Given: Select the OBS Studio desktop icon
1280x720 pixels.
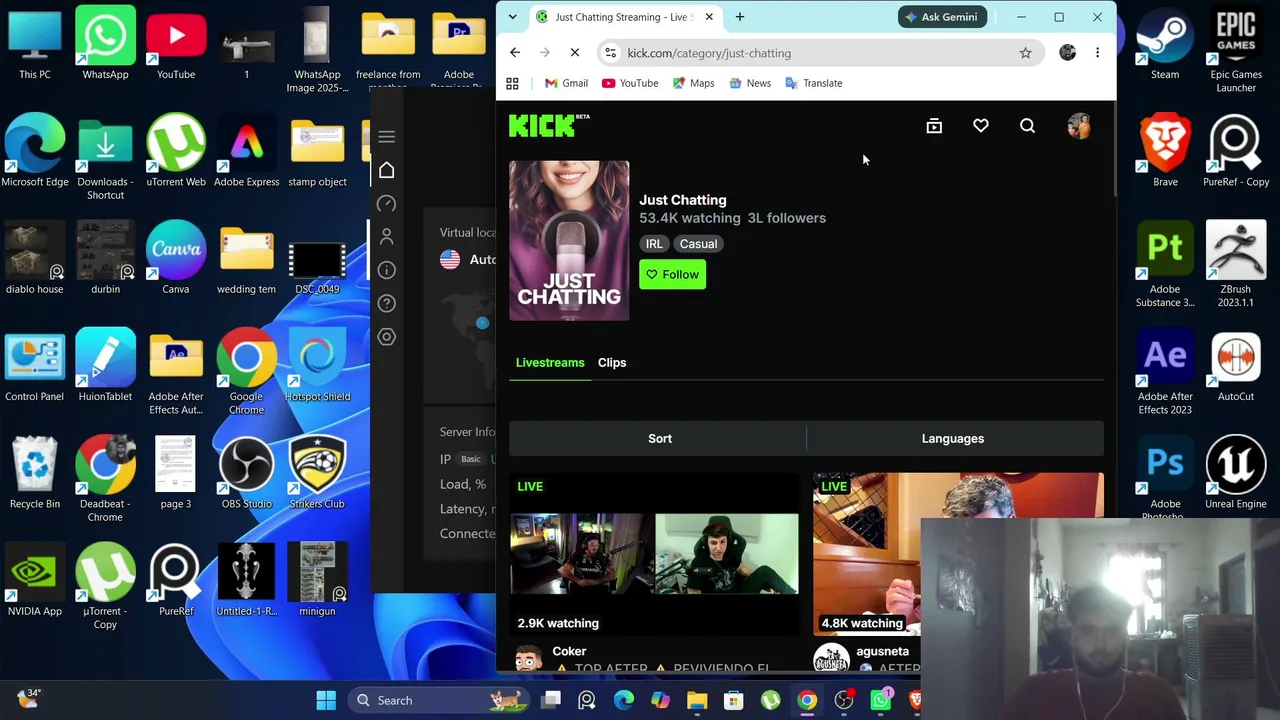Looking at the screenshot, I should coord(246,473).
